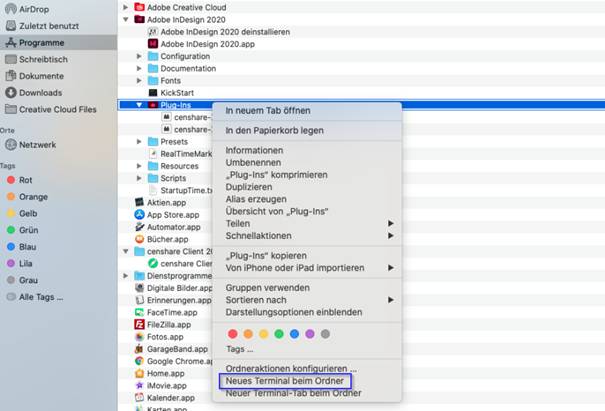The height and width of the screenshot is (411, 605).
Task: Click the Home.app house icon
Action: pos(139,373)
